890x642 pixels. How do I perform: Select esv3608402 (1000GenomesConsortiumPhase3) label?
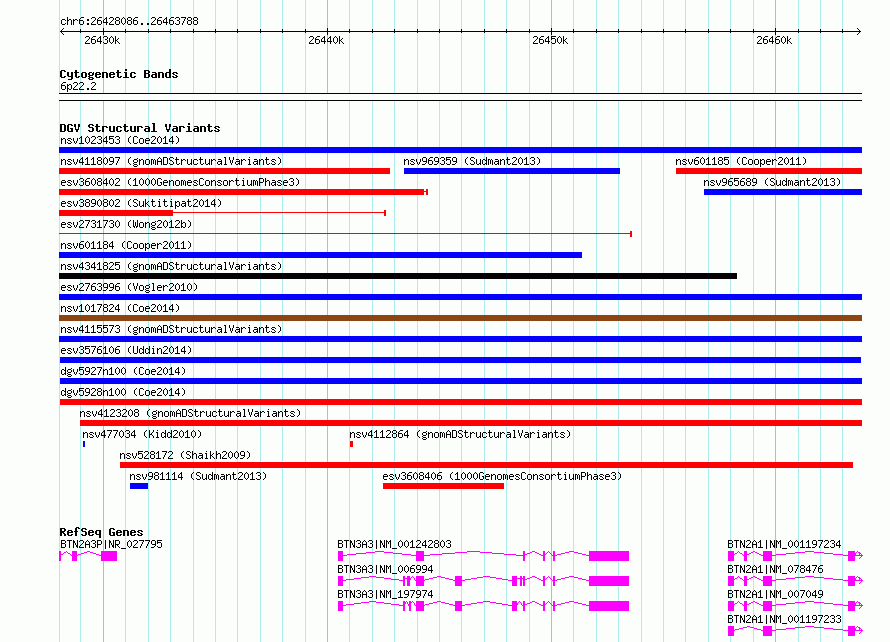tap(180, 182)
